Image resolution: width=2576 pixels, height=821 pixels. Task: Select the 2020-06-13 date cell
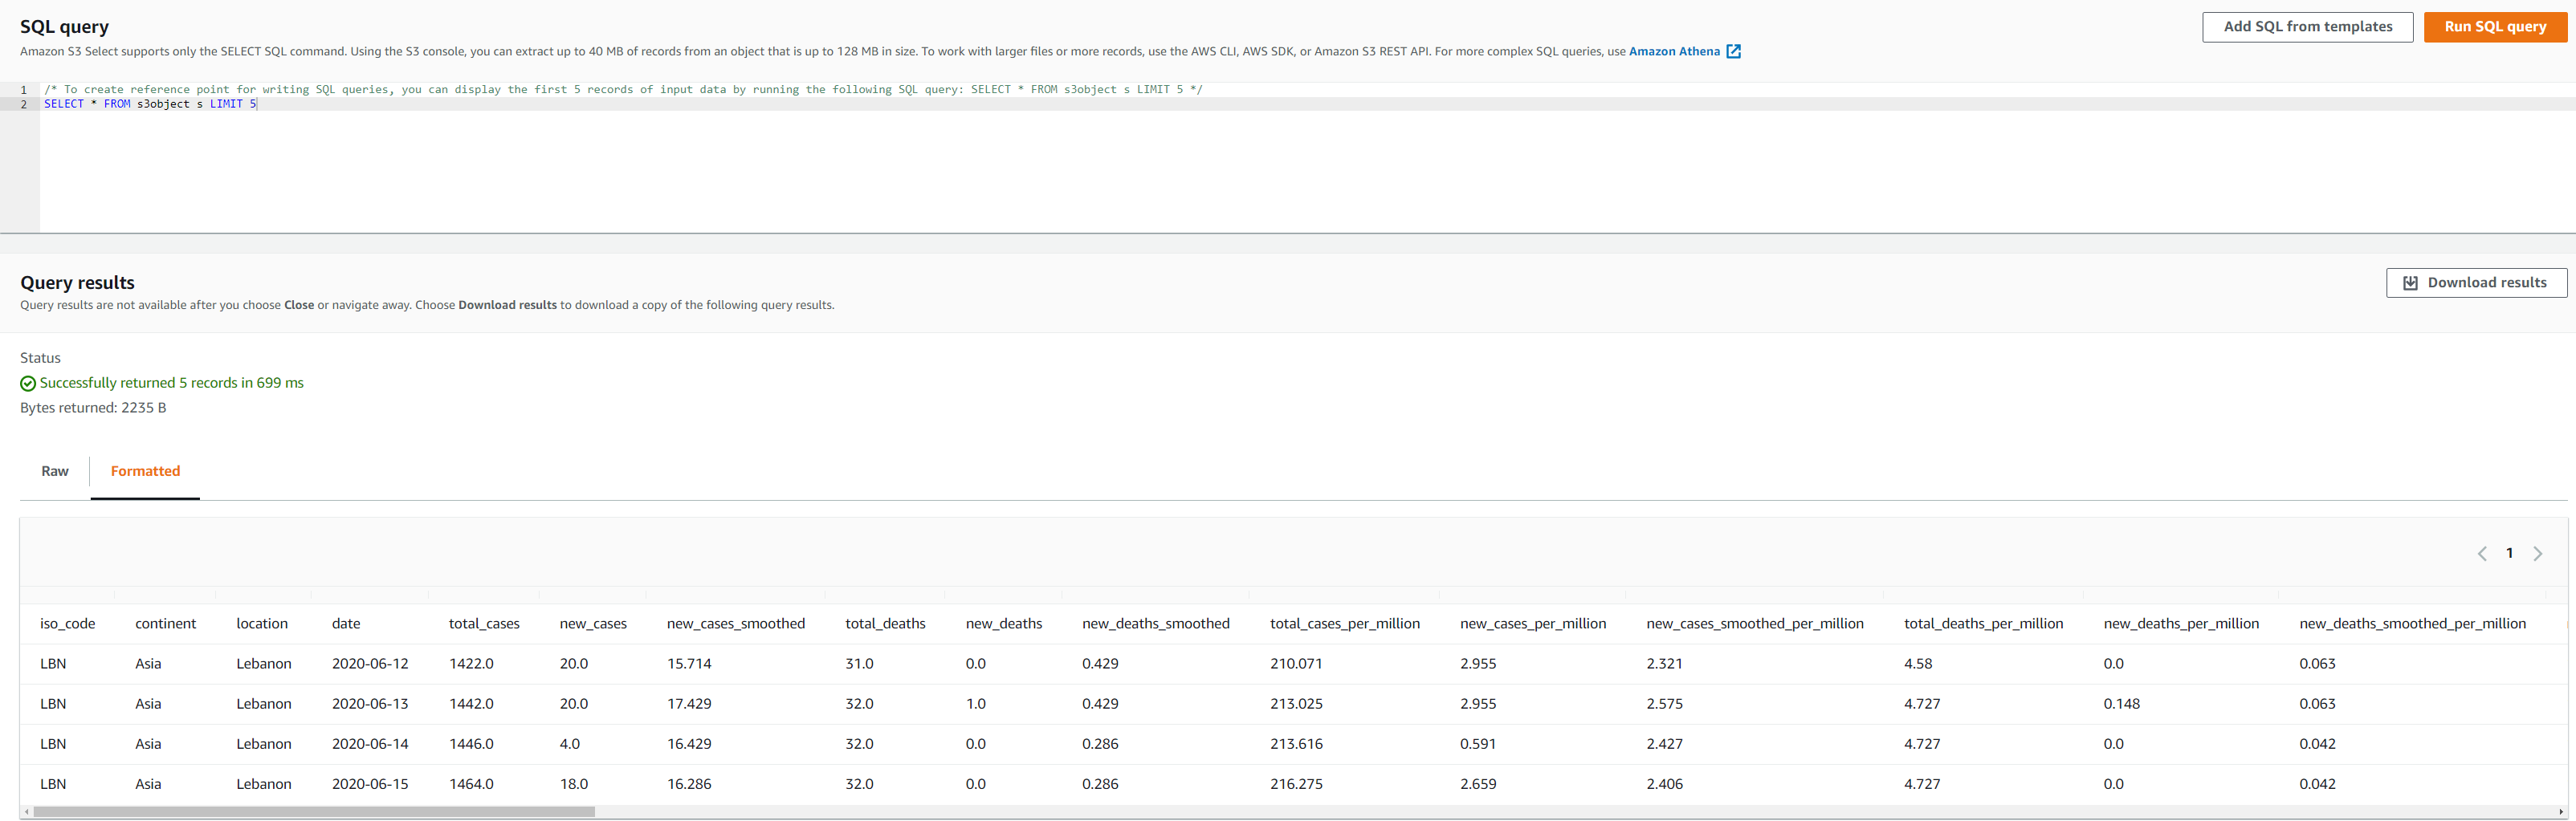(370, 704)
